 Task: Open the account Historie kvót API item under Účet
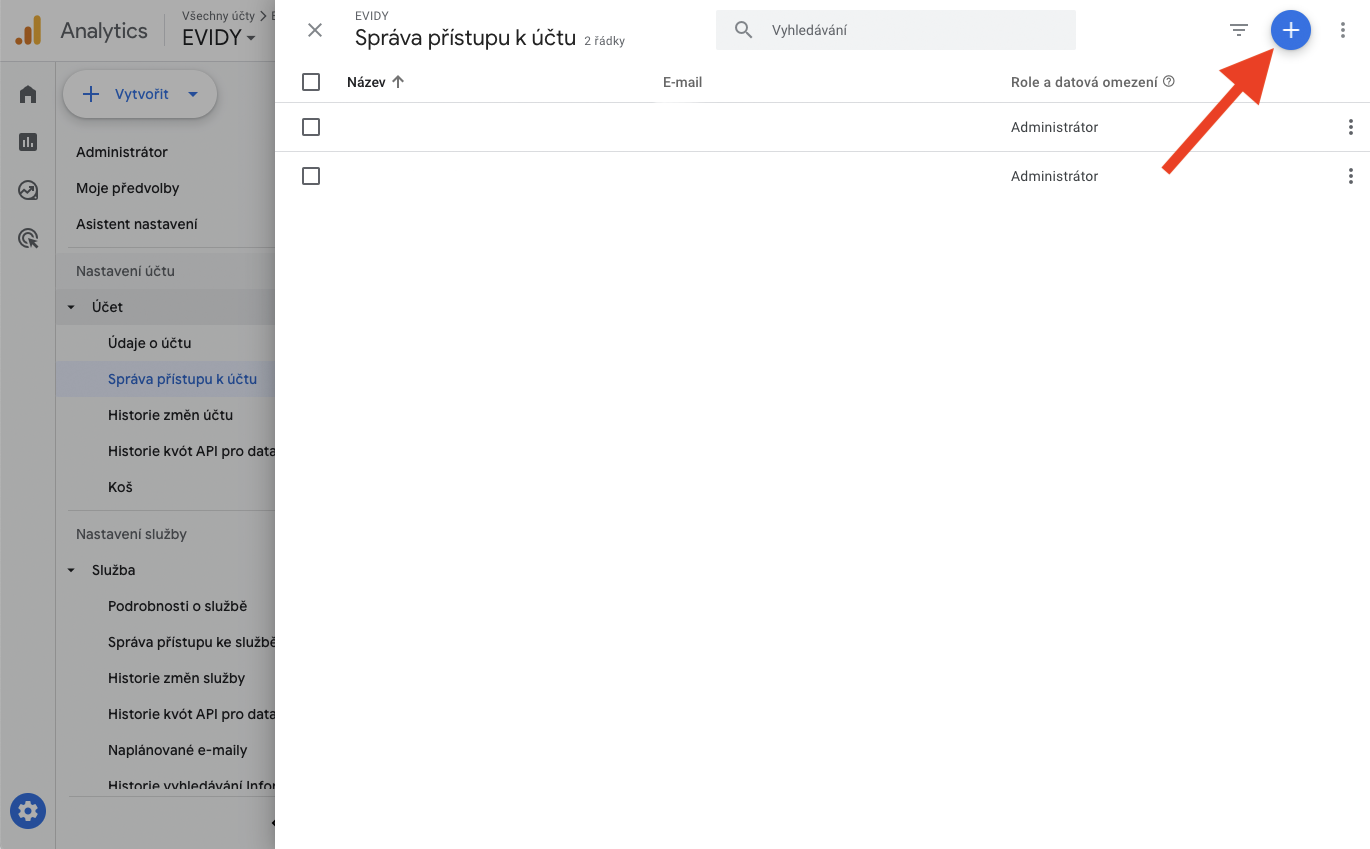coord(191,451)
